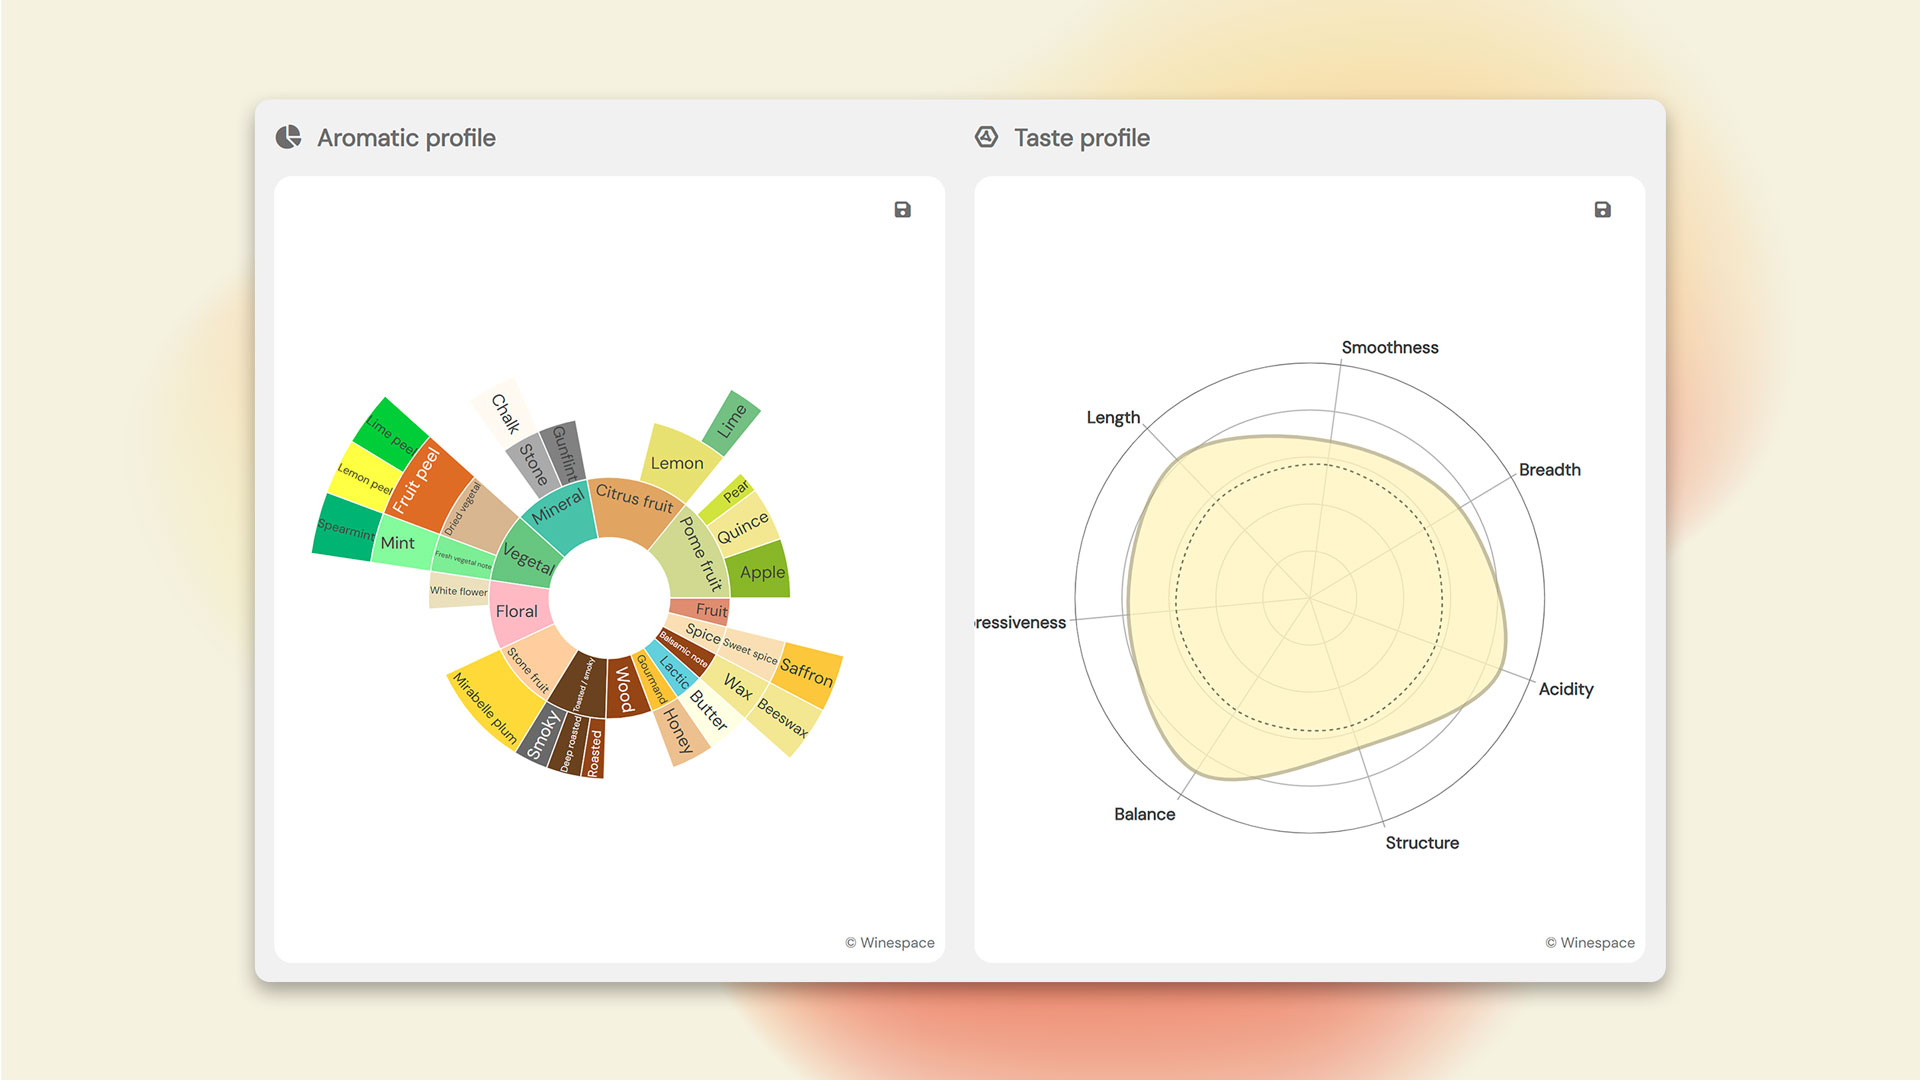Click the Spice segment
This screenshot has height=1080, width=1920.
pyautogui.click(x=697, y=632)
